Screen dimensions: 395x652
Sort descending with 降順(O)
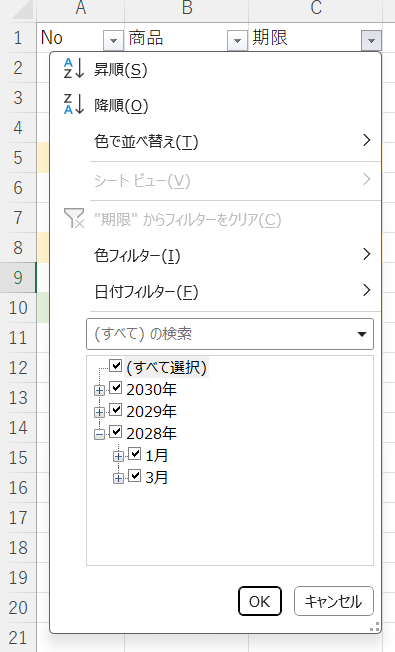[x=215, y=105]
